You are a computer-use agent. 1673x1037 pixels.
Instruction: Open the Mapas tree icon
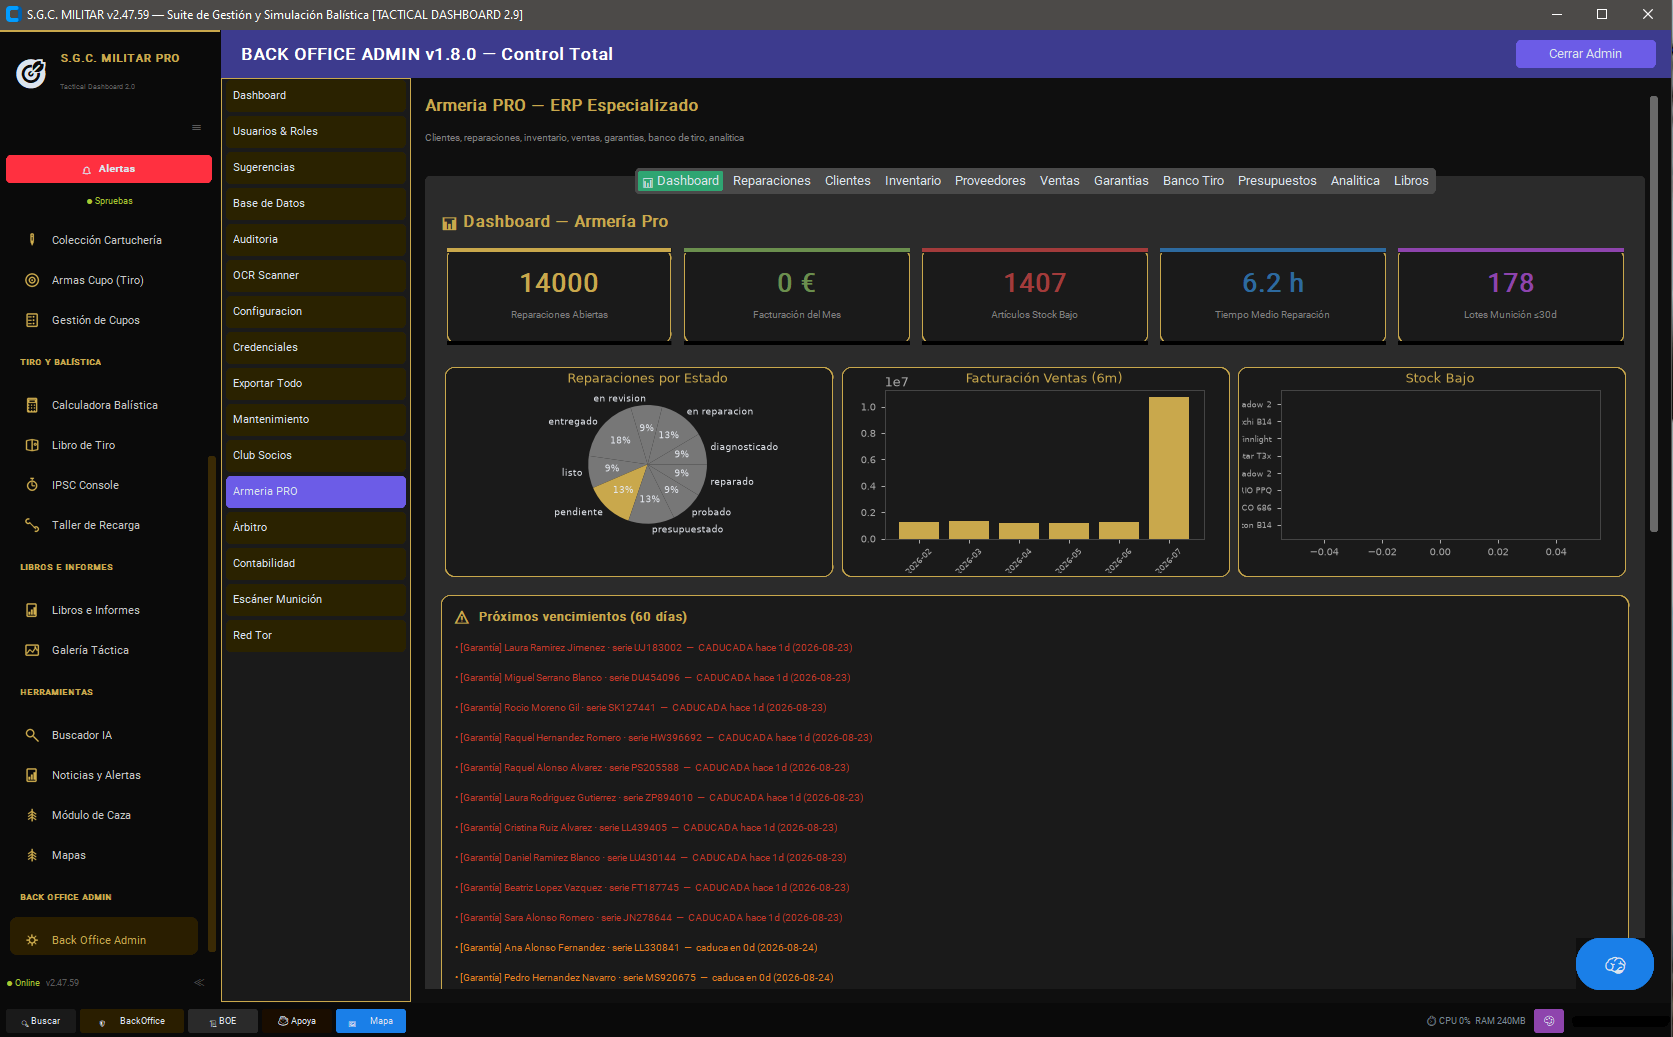coord(32,855)
